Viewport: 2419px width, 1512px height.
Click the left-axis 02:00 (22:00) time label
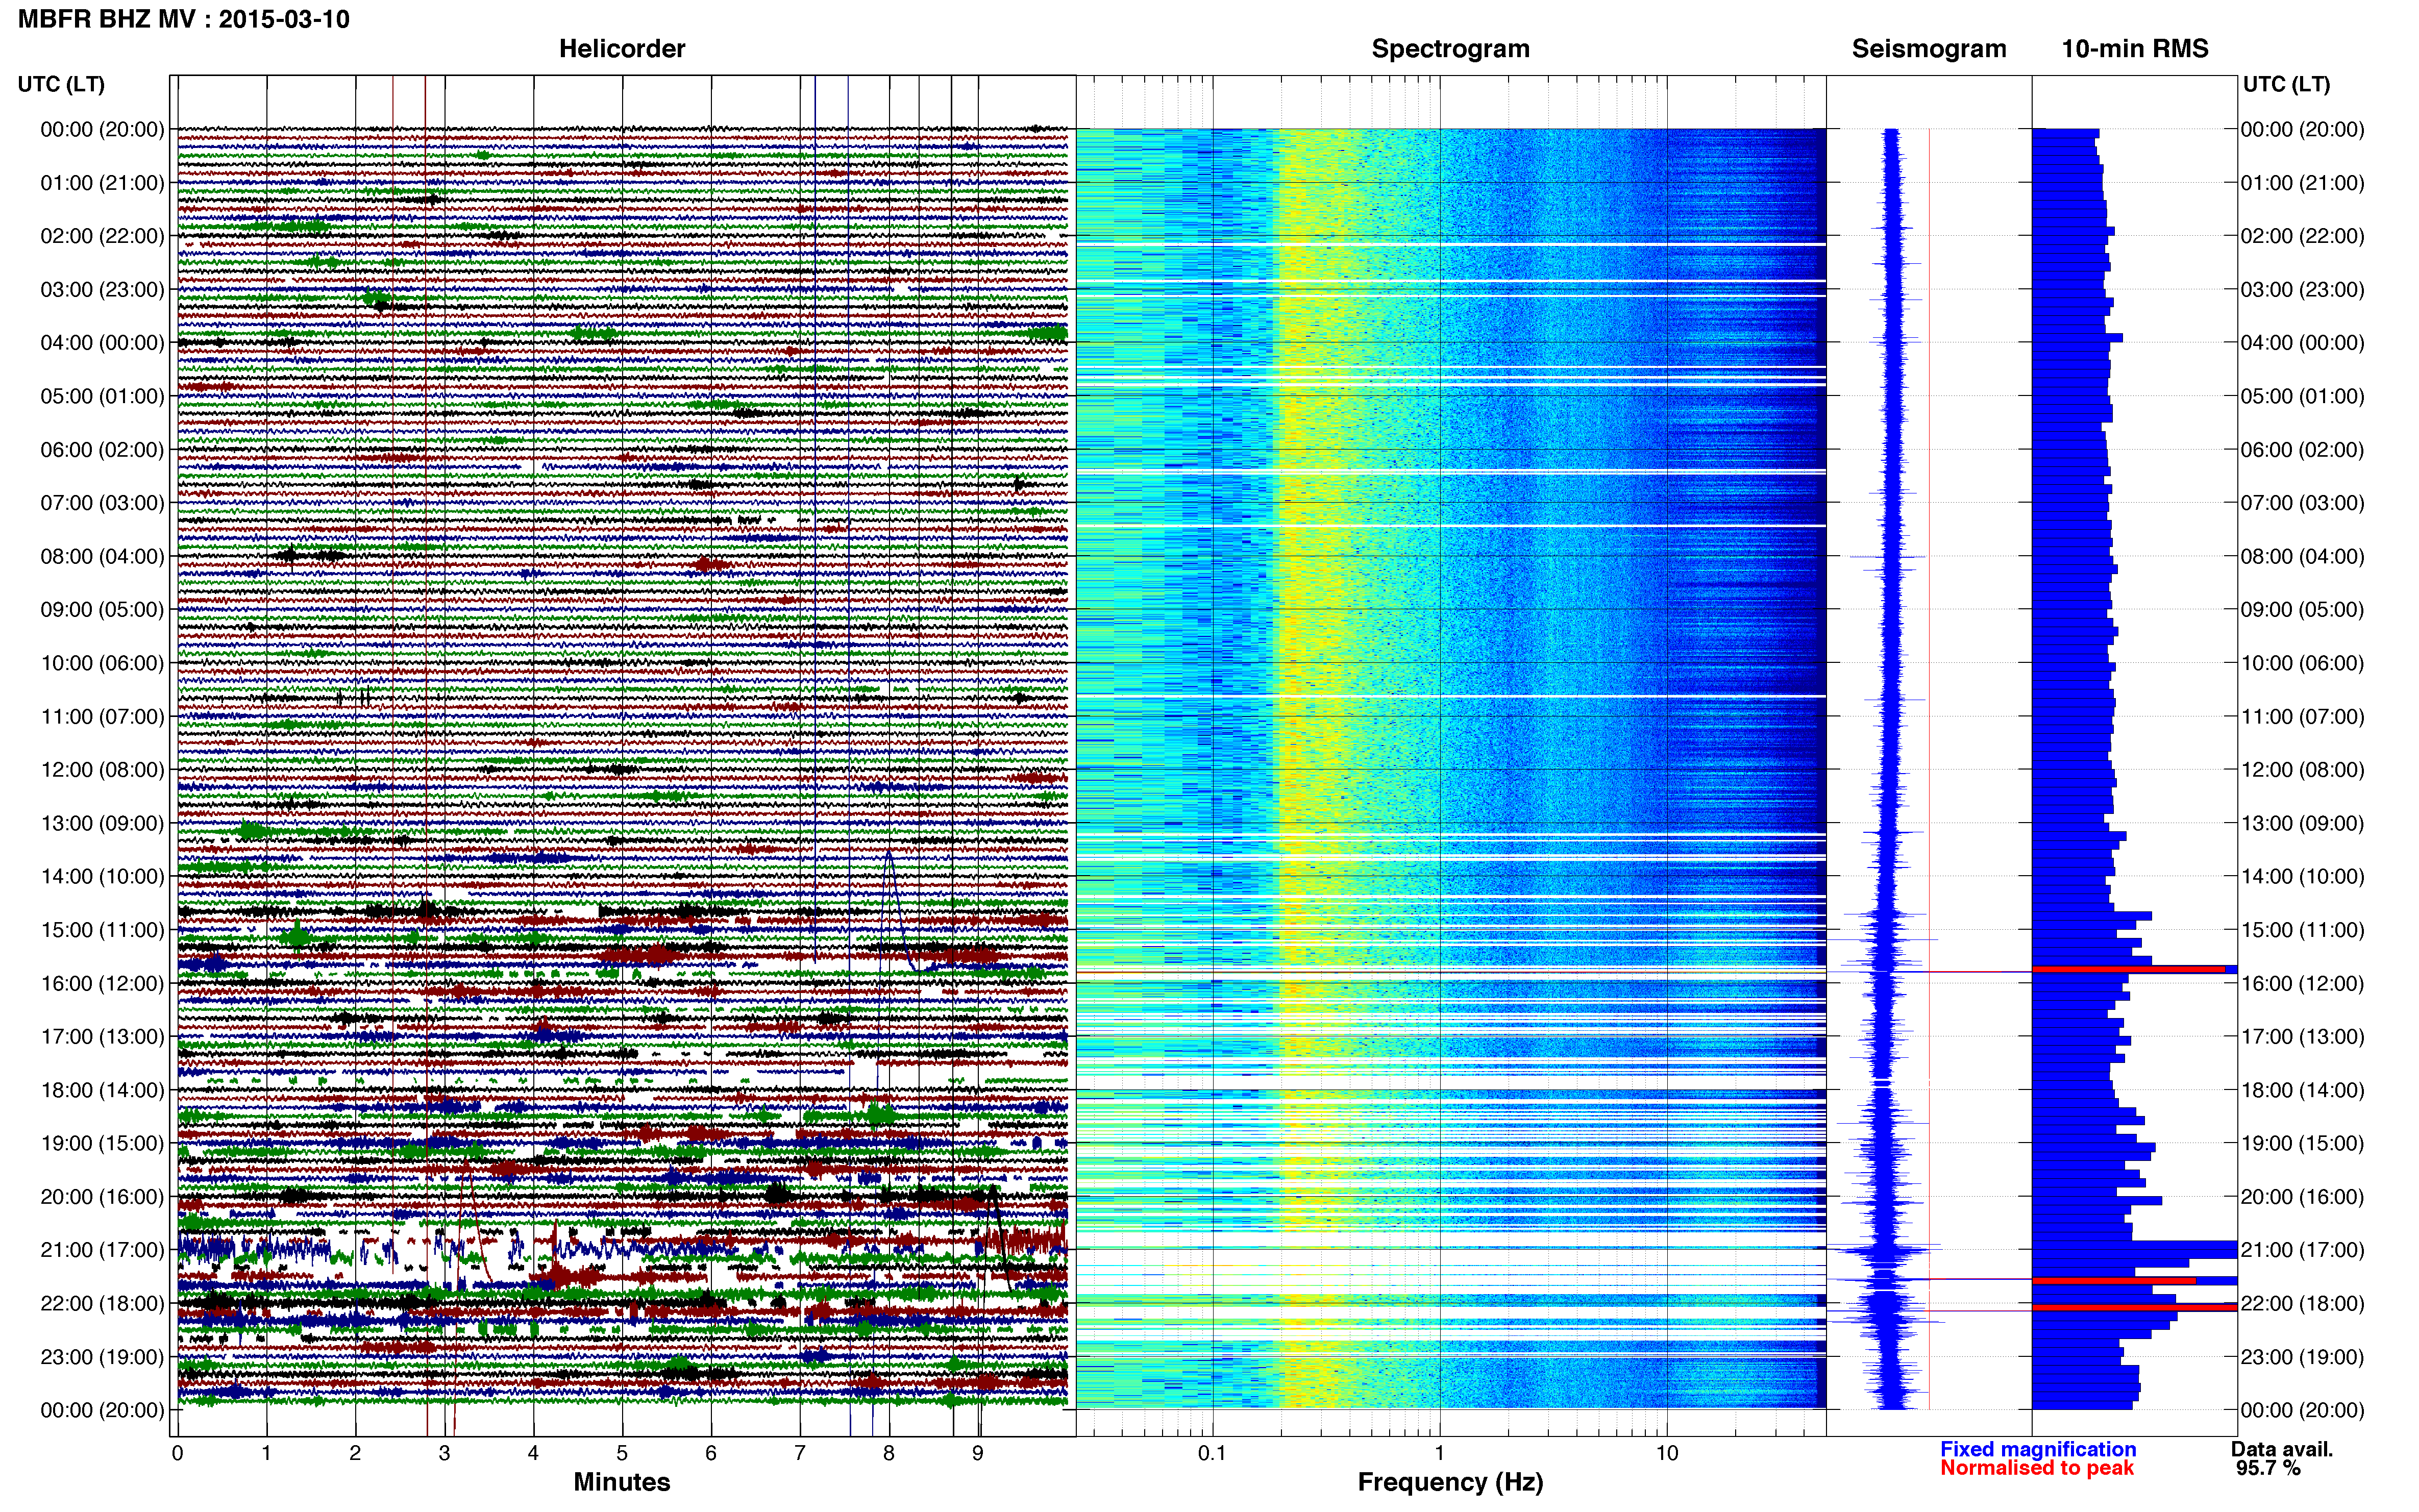(102, 236)
